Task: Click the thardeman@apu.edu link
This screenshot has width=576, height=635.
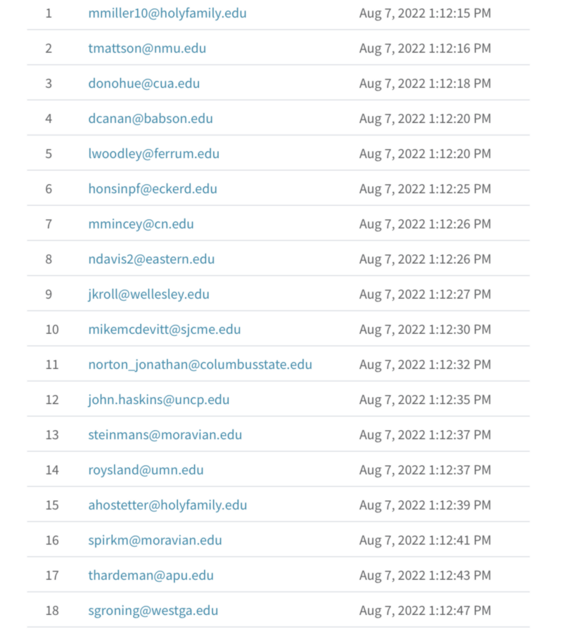Action: coord(151,575)
